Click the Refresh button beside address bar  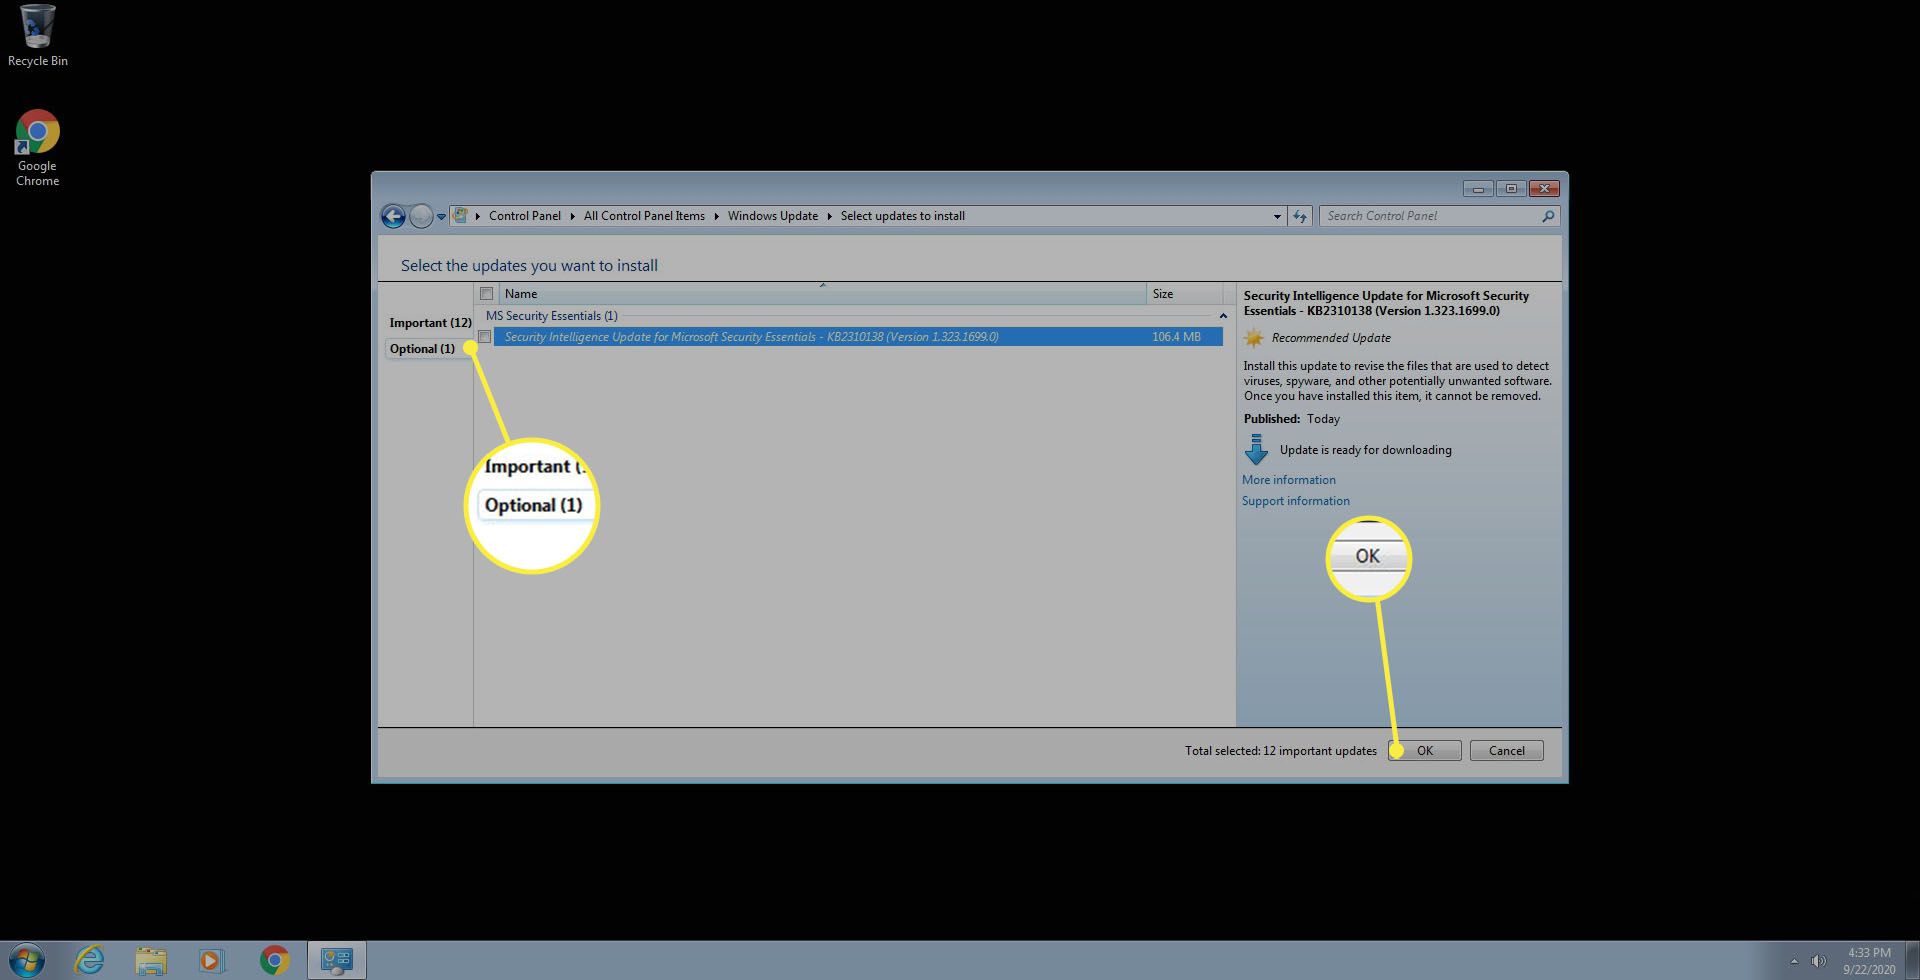(1299, 216)
